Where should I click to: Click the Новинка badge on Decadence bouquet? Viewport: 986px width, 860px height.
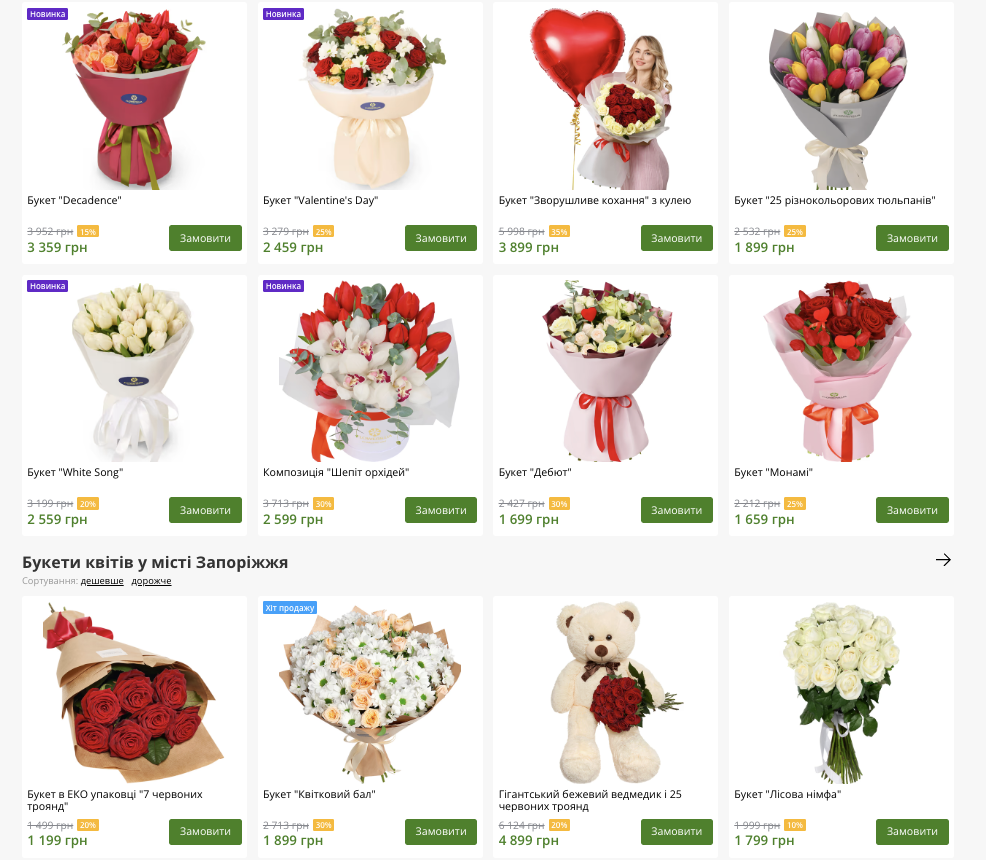[x=47, y=14]
